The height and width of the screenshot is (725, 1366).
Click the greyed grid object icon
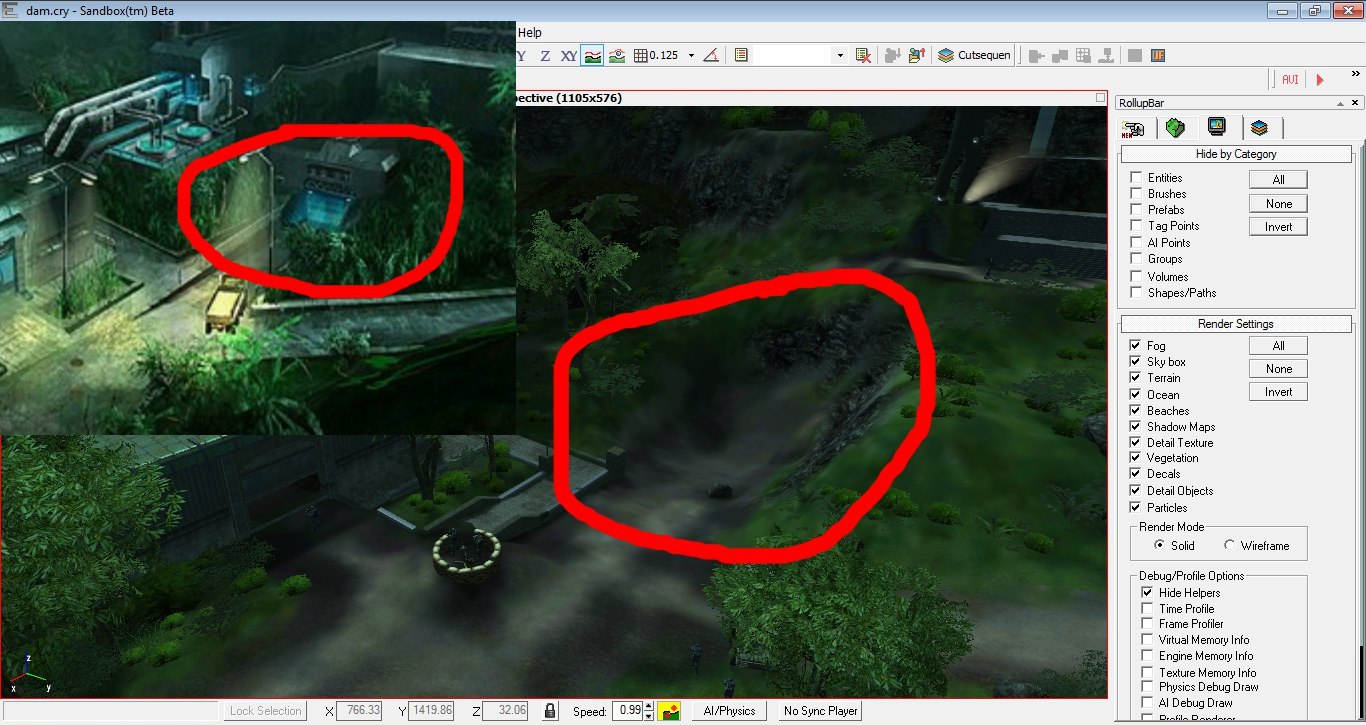[x=1083, y=56]
